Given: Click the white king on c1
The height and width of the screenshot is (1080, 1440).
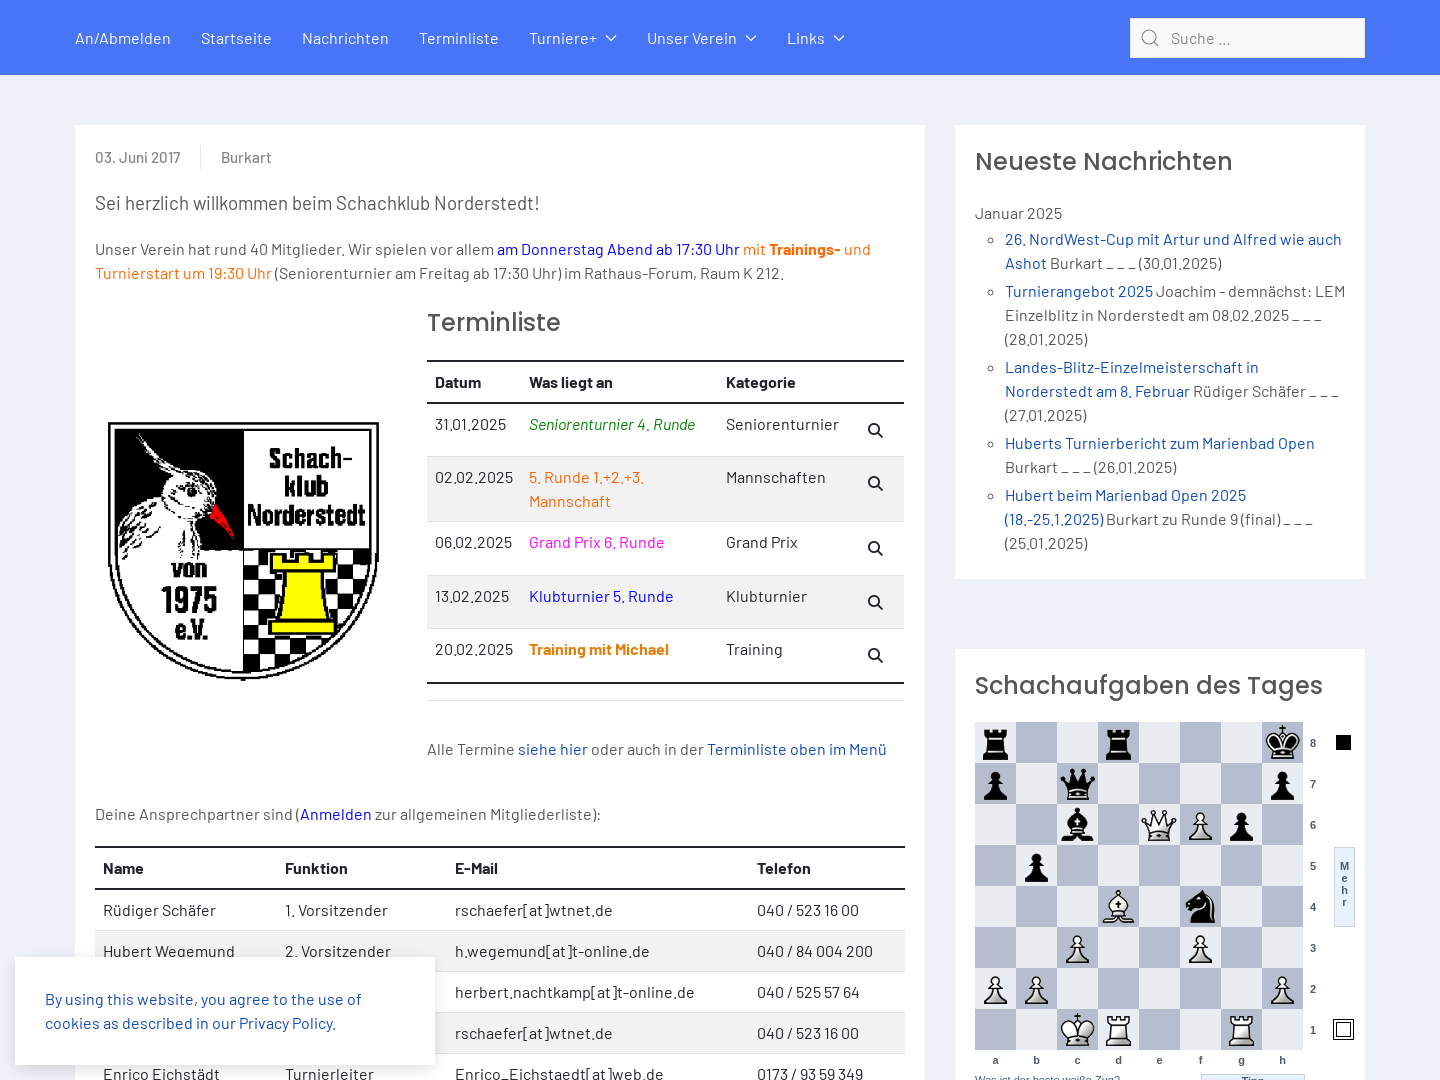Looking at the screenshot, I should click(x=1077, y=1030).
